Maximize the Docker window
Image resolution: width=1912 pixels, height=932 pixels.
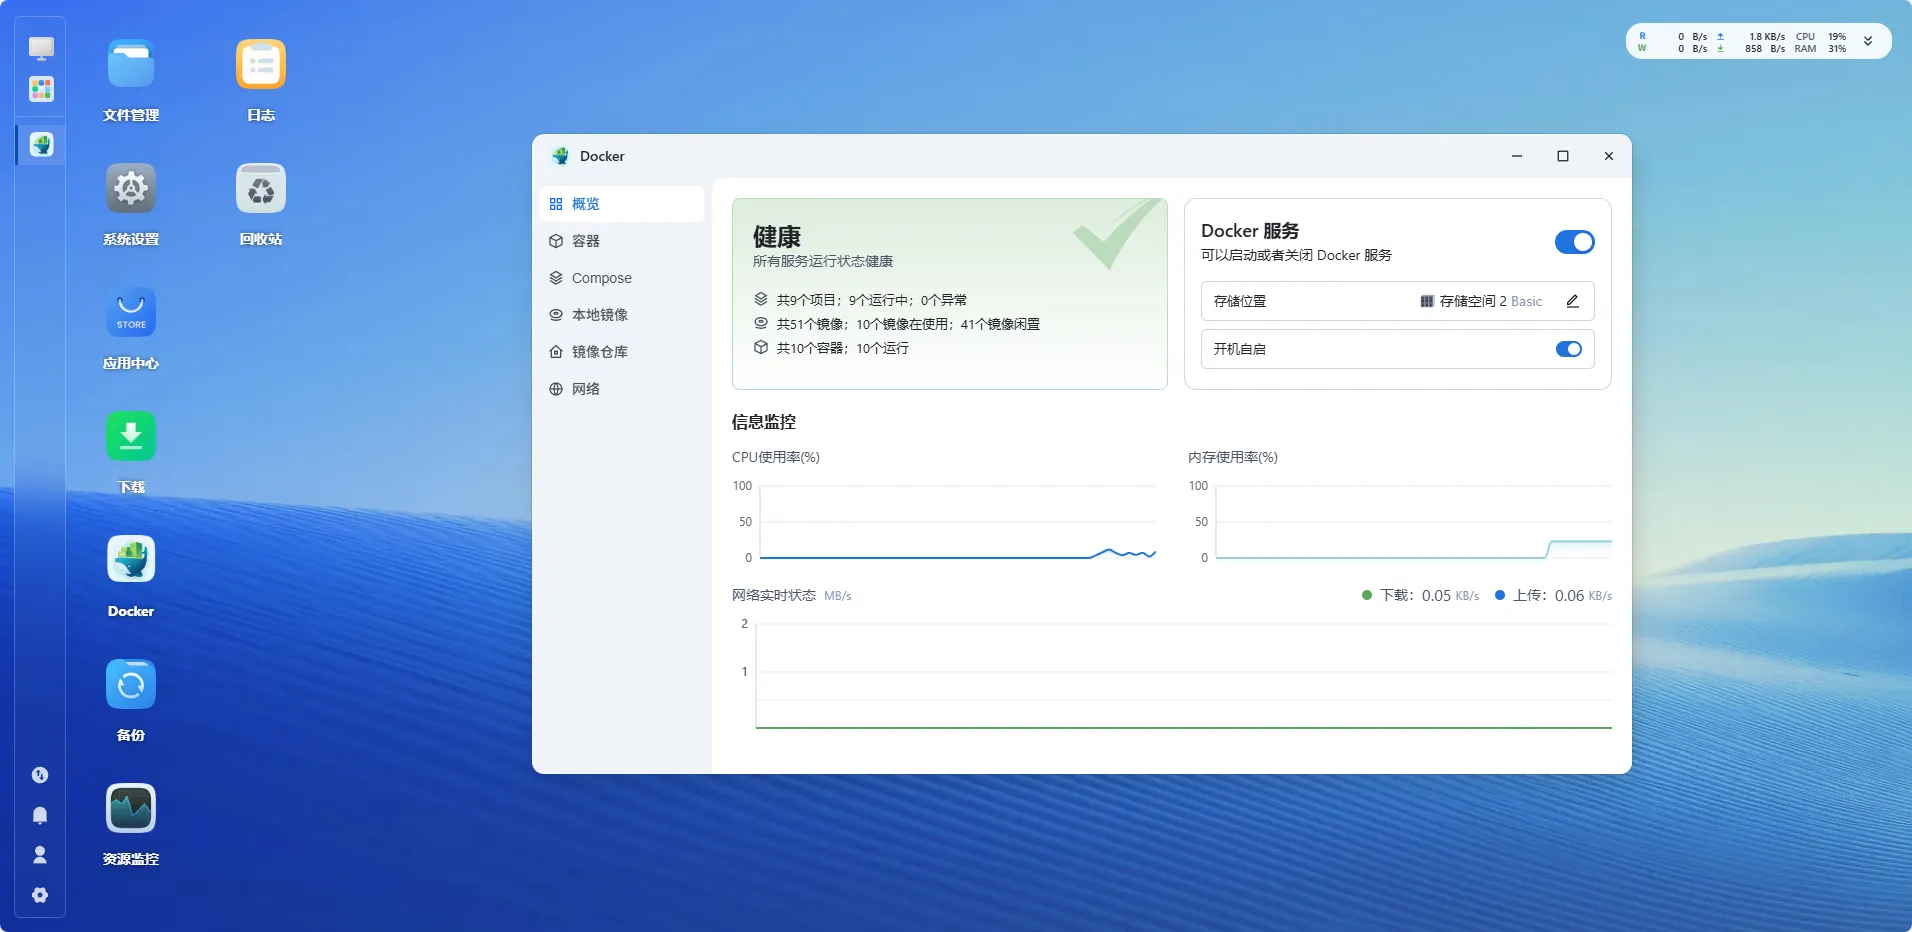point(1563,156)
